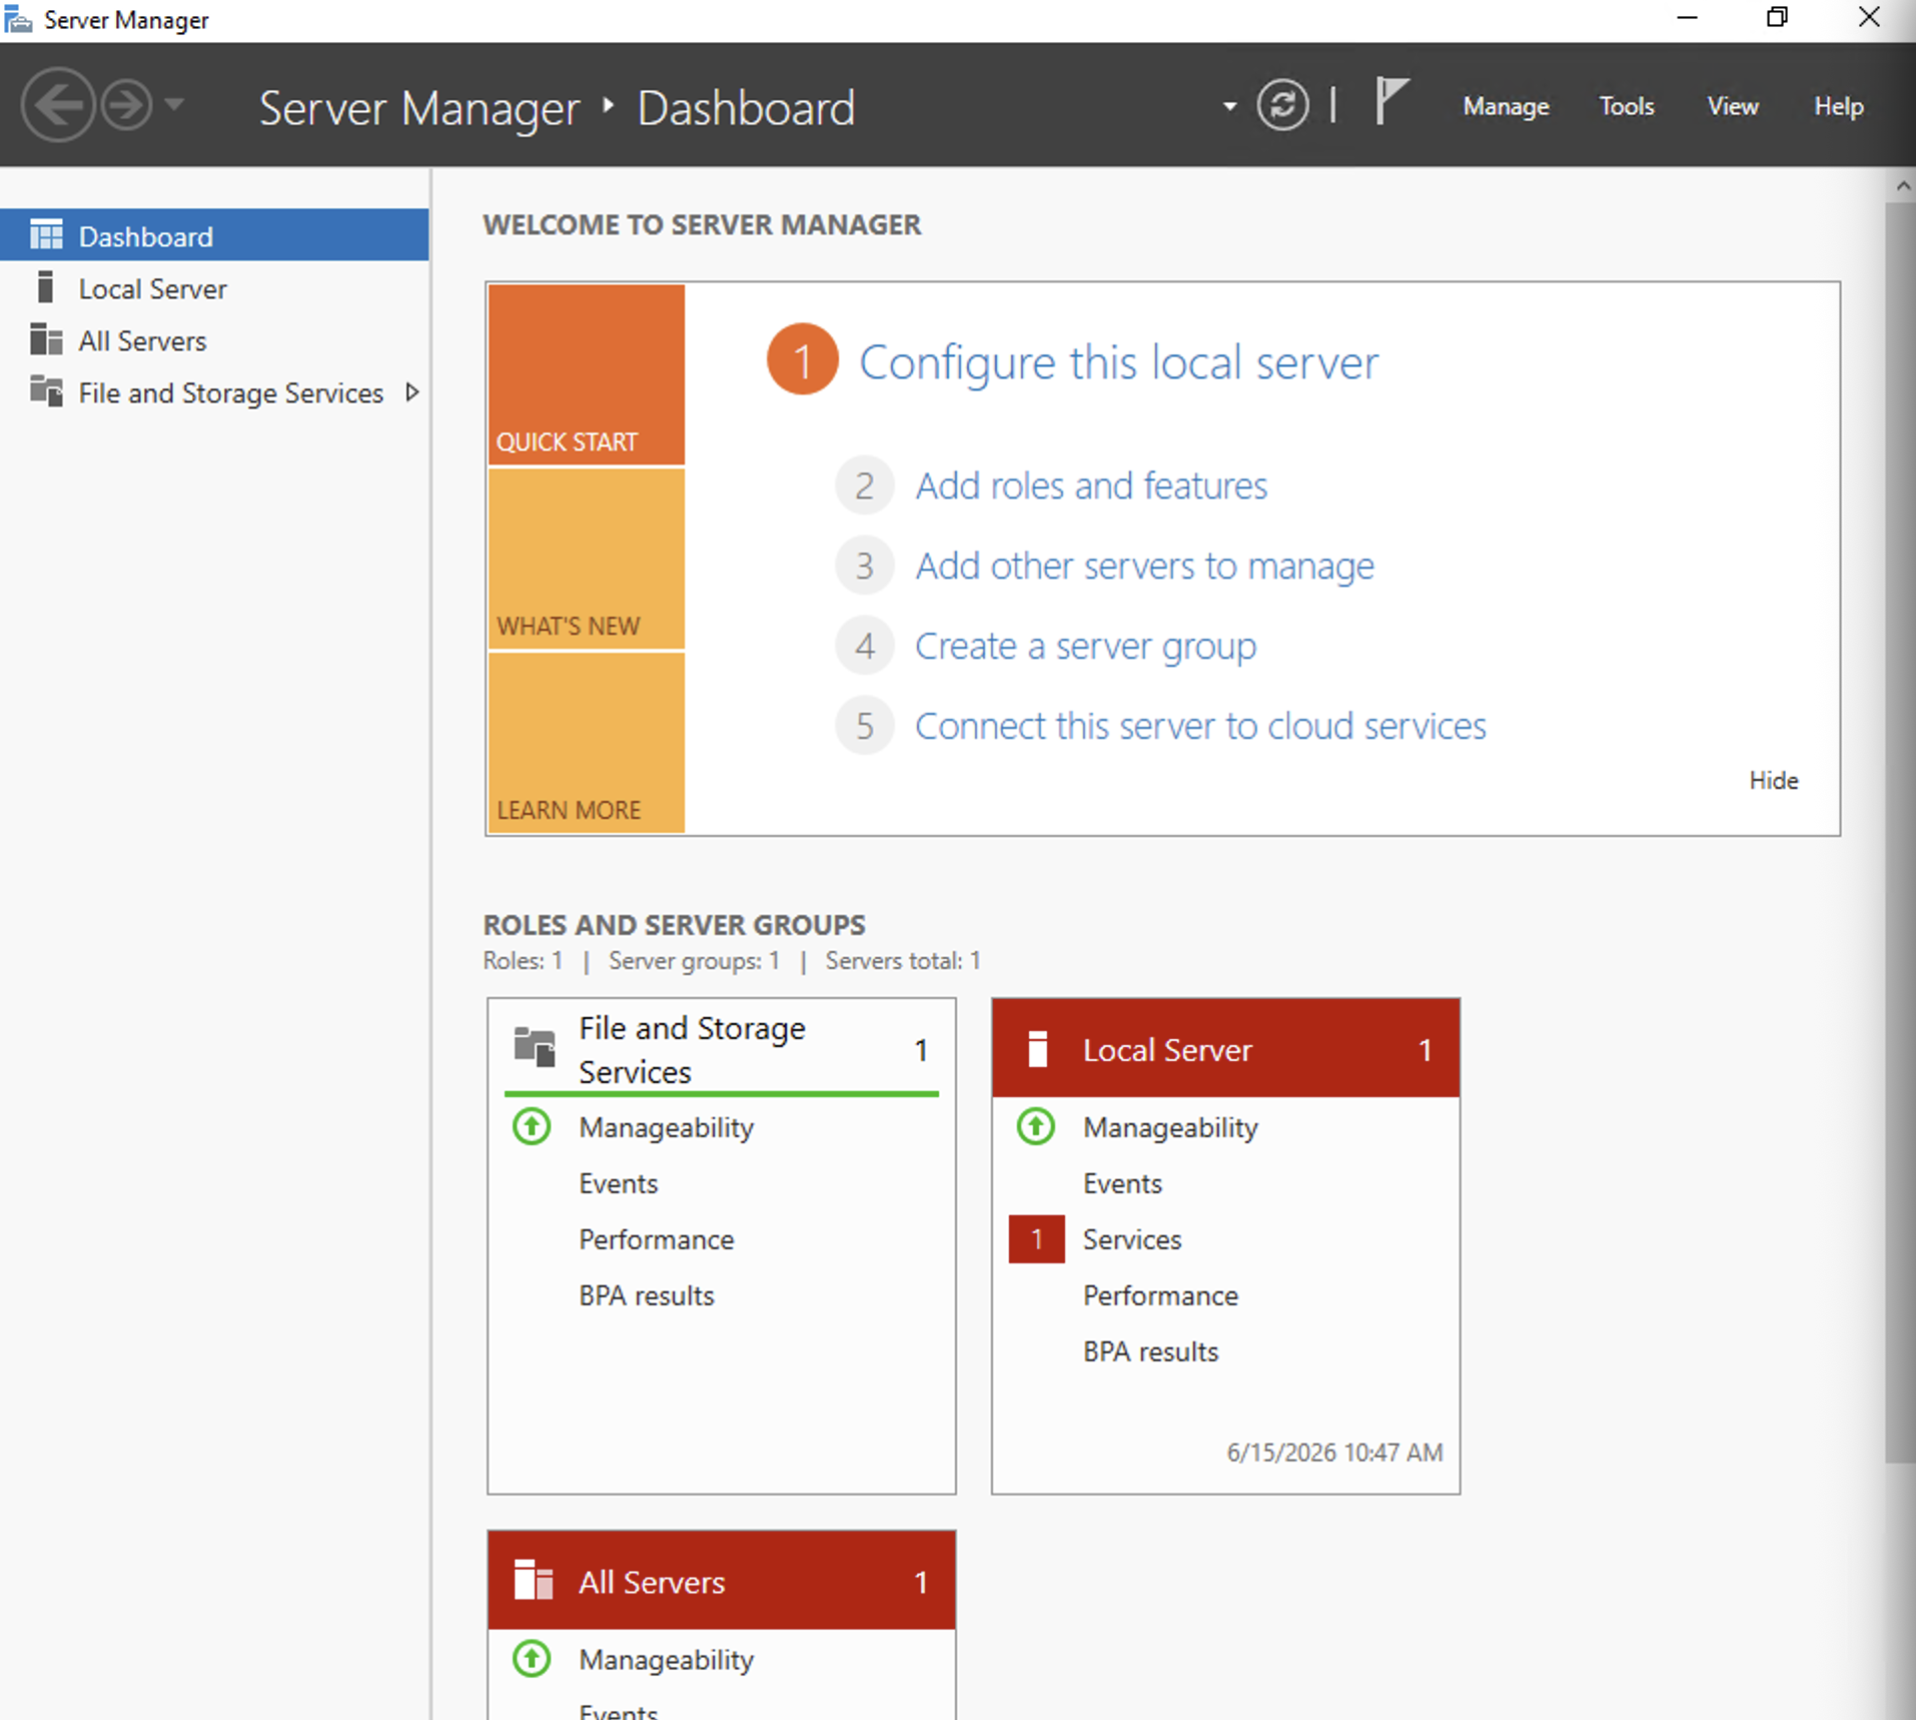The height and width of the screenshot is (1720, 1916).
Task: Click File and Storage Services tile icon
Action: coord(534,1046)
